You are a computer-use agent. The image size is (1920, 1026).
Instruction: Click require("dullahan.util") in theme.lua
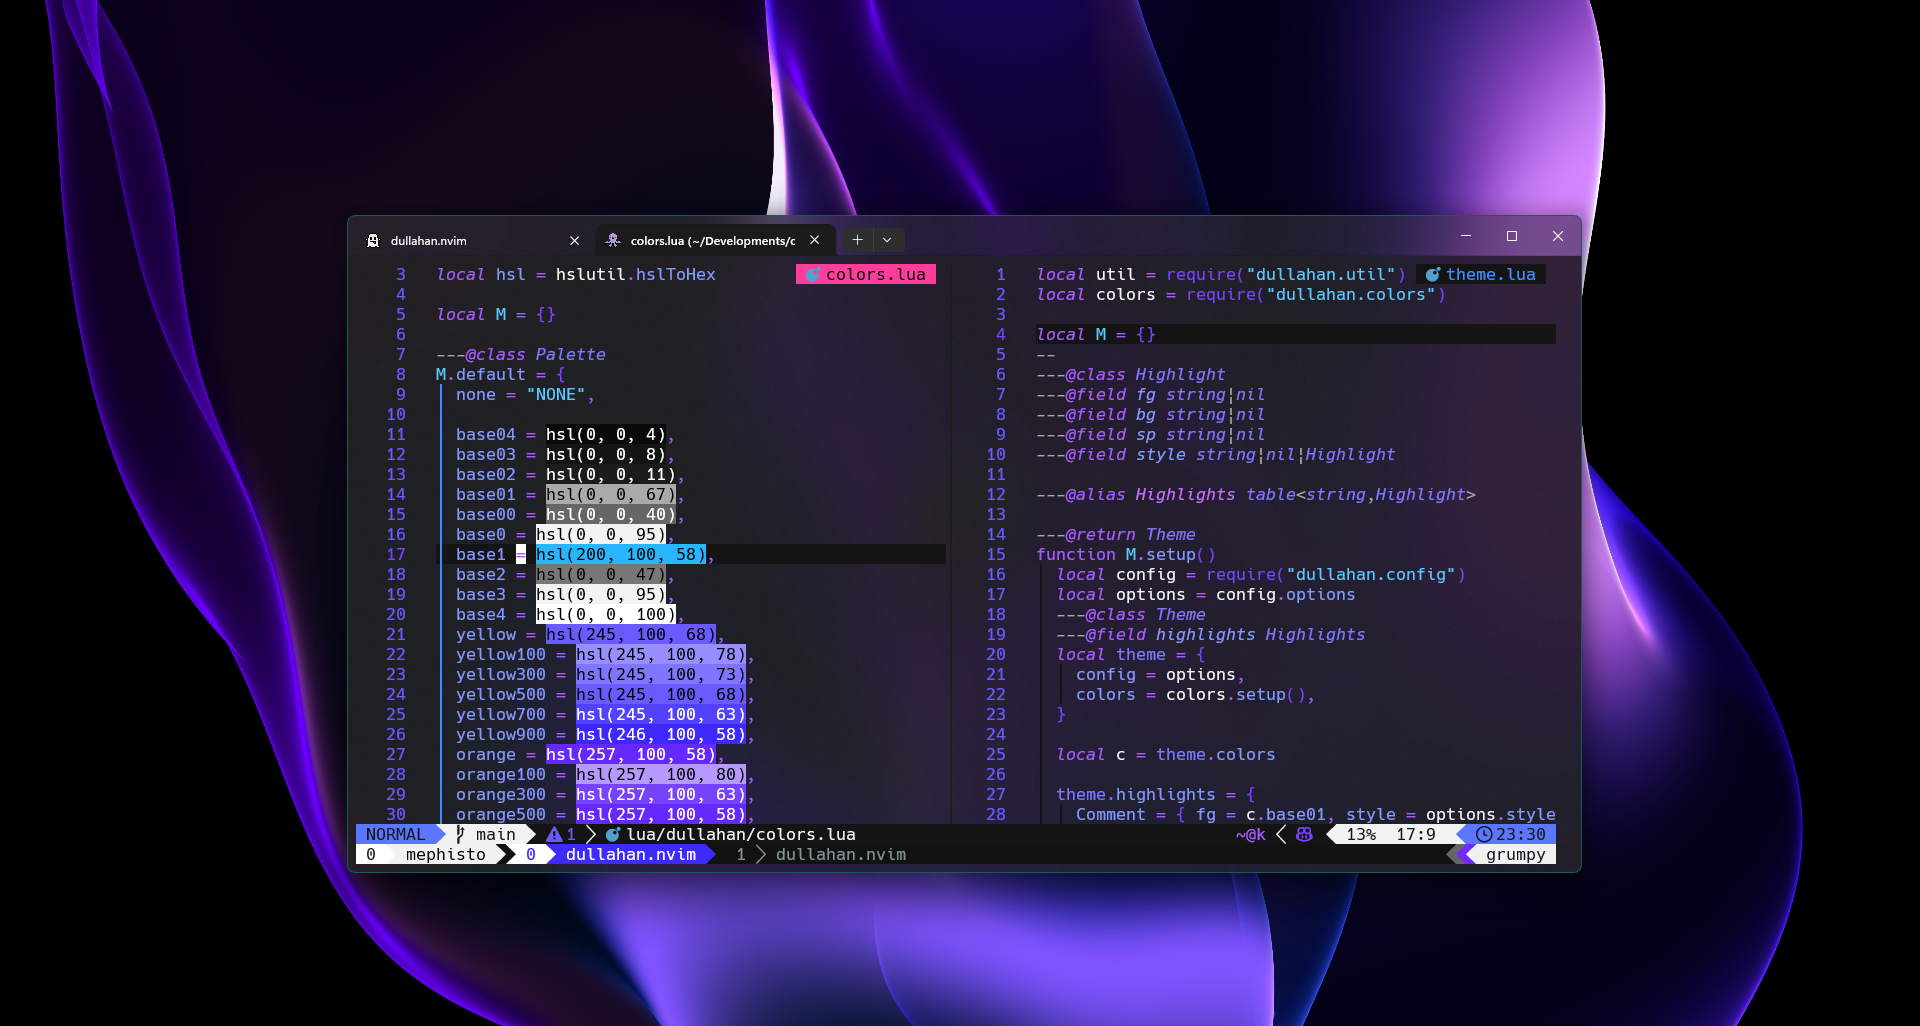(x=1286, y=274)
